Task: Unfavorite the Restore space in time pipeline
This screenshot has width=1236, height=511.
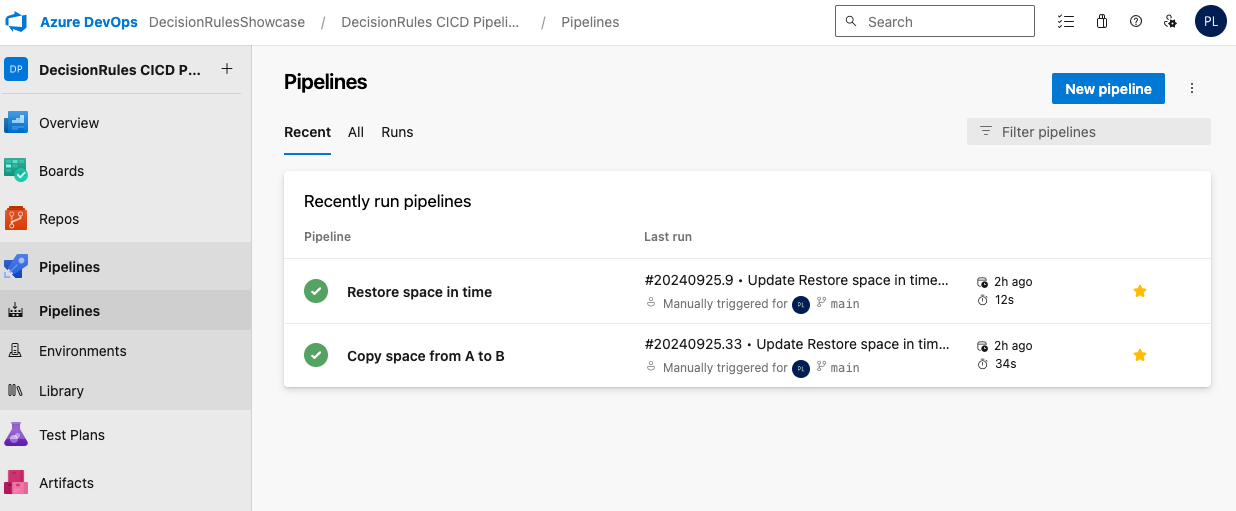Action: pos(1139,291)
